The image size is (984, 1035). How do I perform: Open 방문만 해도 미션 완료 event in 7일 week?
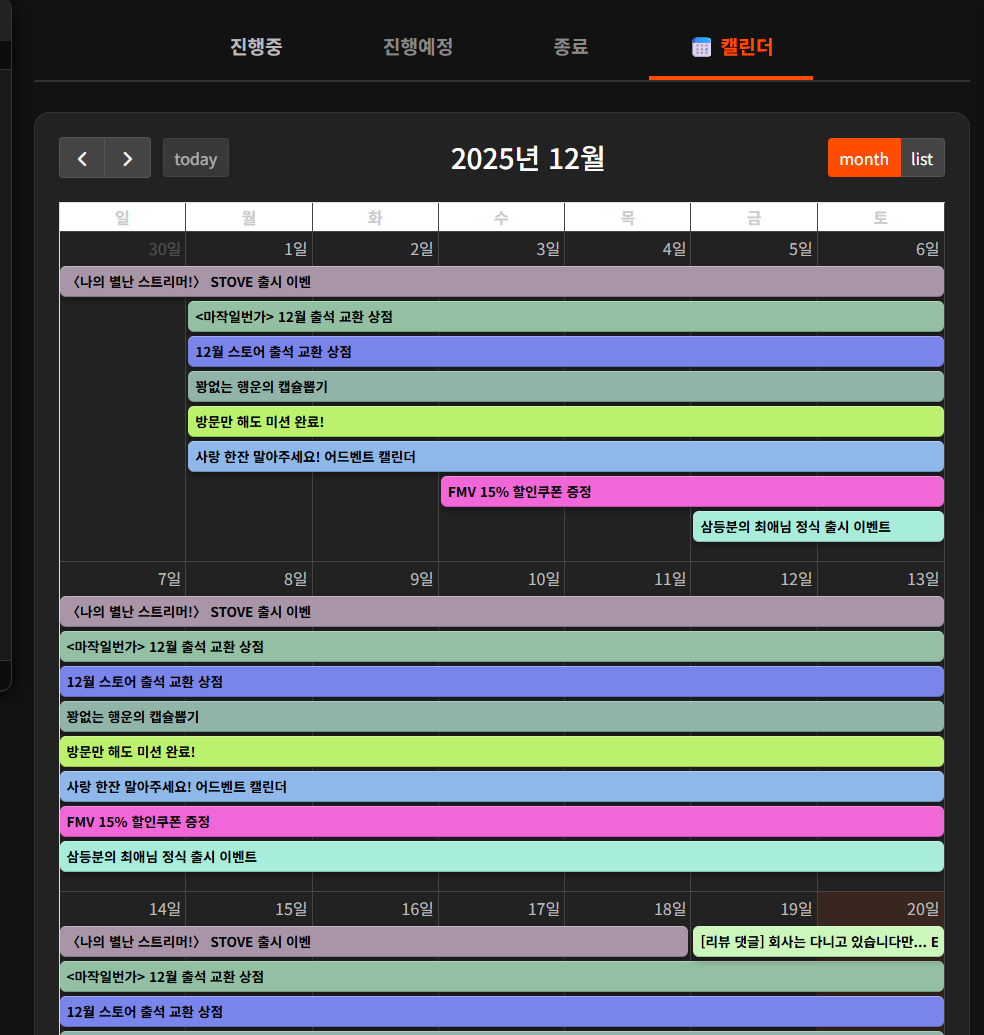point(501,751)
